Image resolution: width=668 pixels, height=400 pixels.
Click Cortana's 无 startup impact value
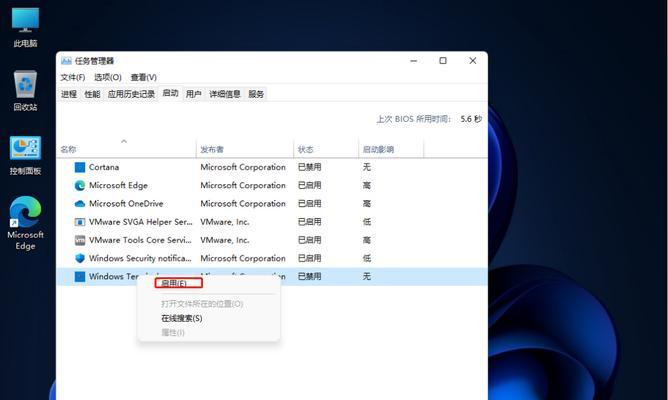click(366, 167)
